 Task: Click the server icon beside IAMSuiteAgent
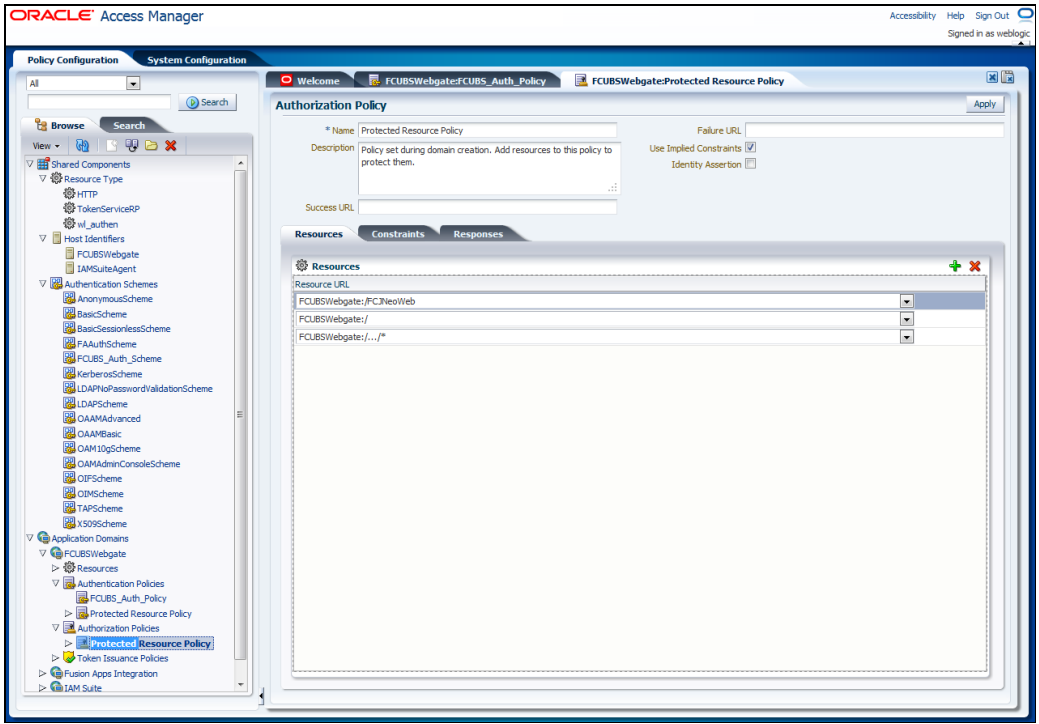[x=70, y=268]
